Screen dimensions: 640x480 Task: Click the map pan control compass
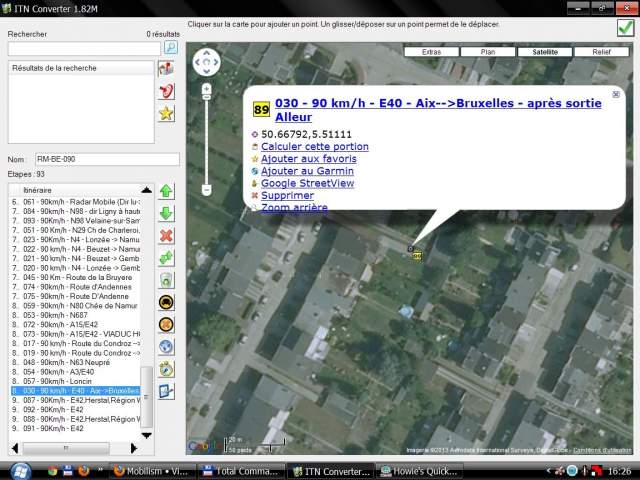point(206,64)
